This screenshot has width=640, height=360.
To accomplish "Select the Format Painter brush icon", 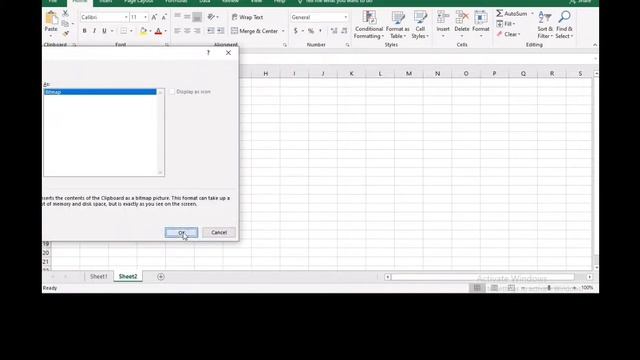I will (x=65, y=34).
